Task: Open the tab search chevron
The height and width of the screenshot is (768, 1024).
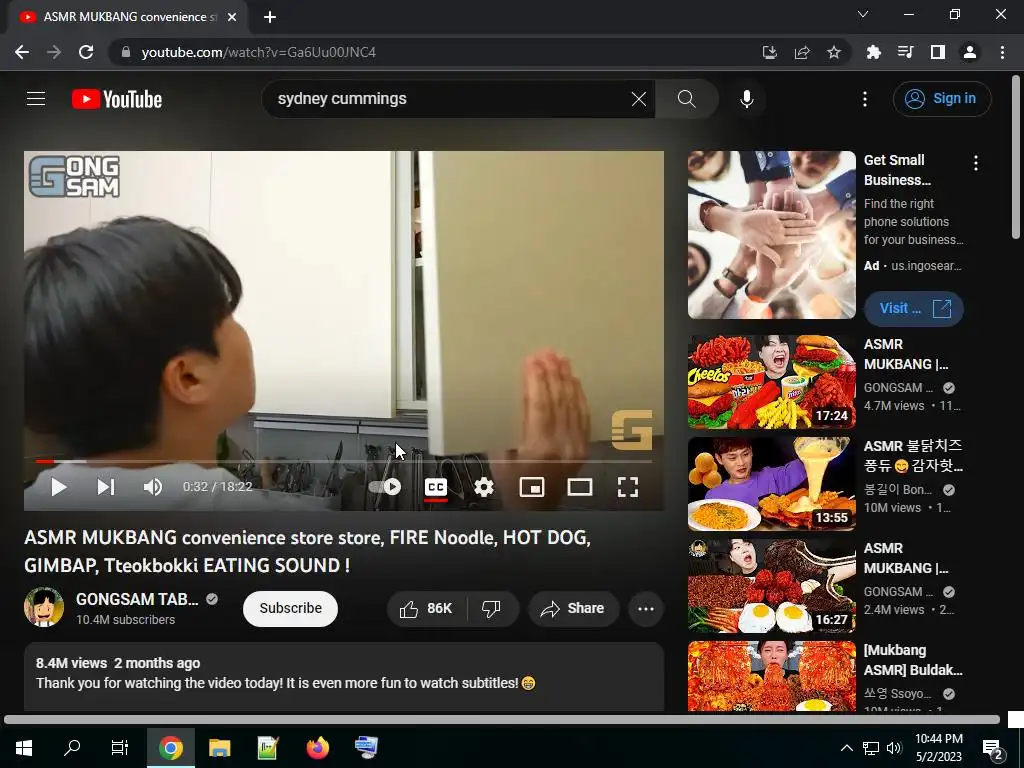Action: 863,14
